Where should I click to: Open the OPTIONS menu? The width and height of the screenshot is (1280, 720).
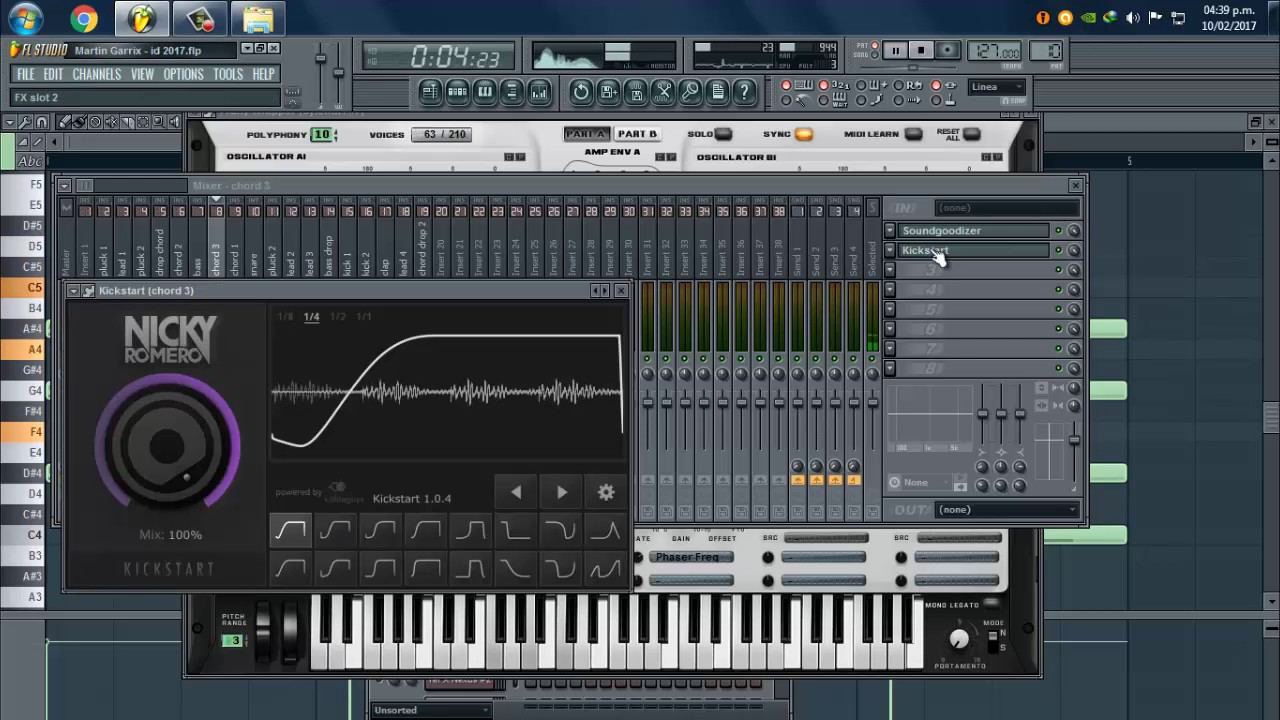[x=183, y=74]
